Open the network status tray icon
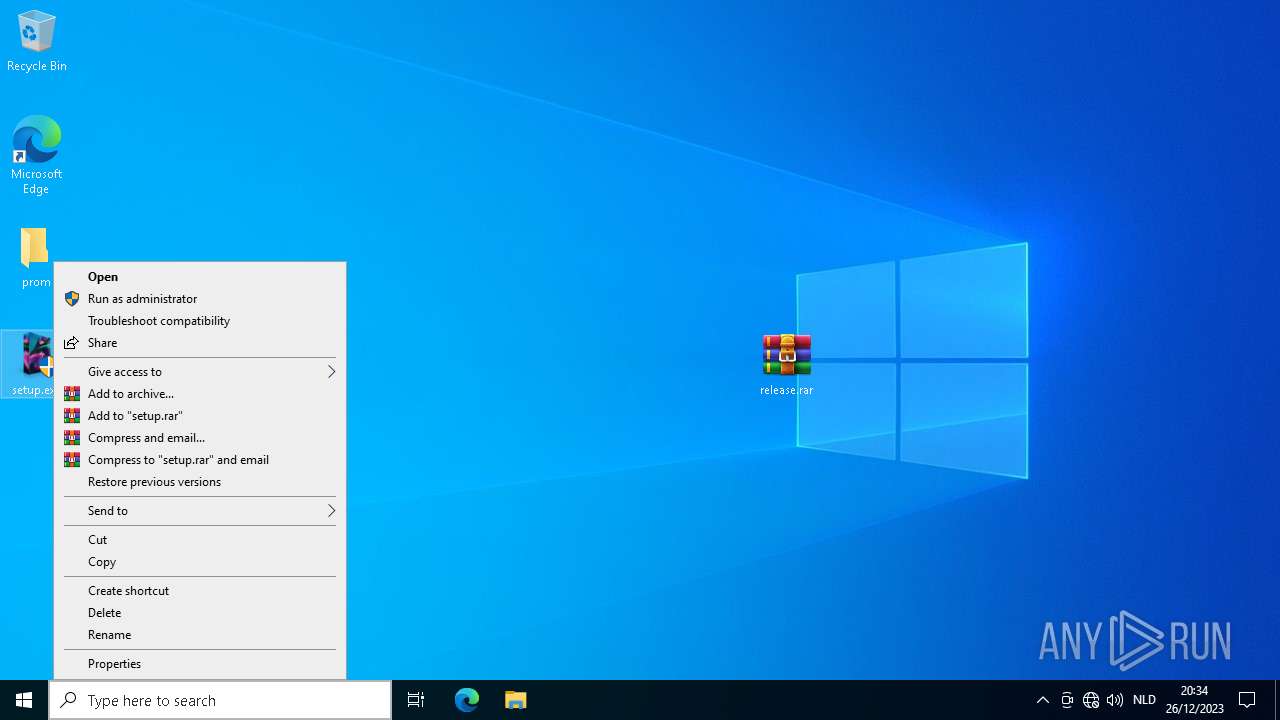This screenshot has height=720, width=1280. coord(1091,700)
